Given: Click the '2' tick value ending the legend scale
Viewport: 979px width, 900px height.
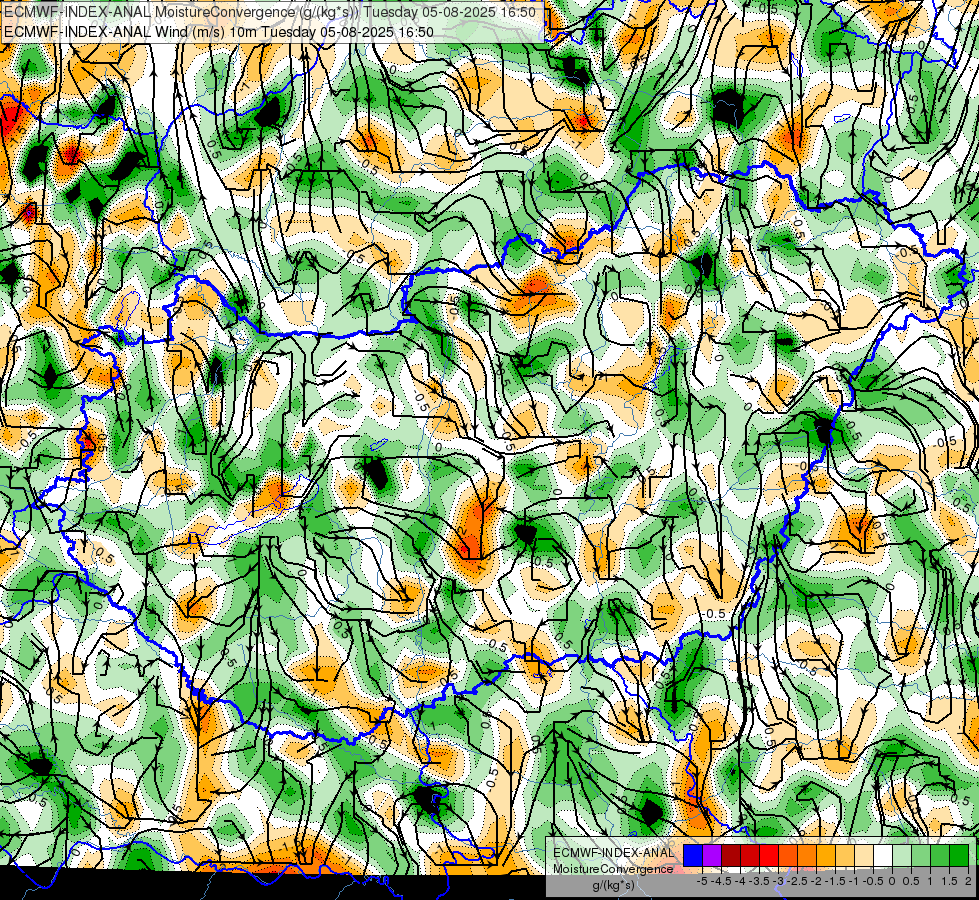Looking at the screenshot, I should [968, 881].
